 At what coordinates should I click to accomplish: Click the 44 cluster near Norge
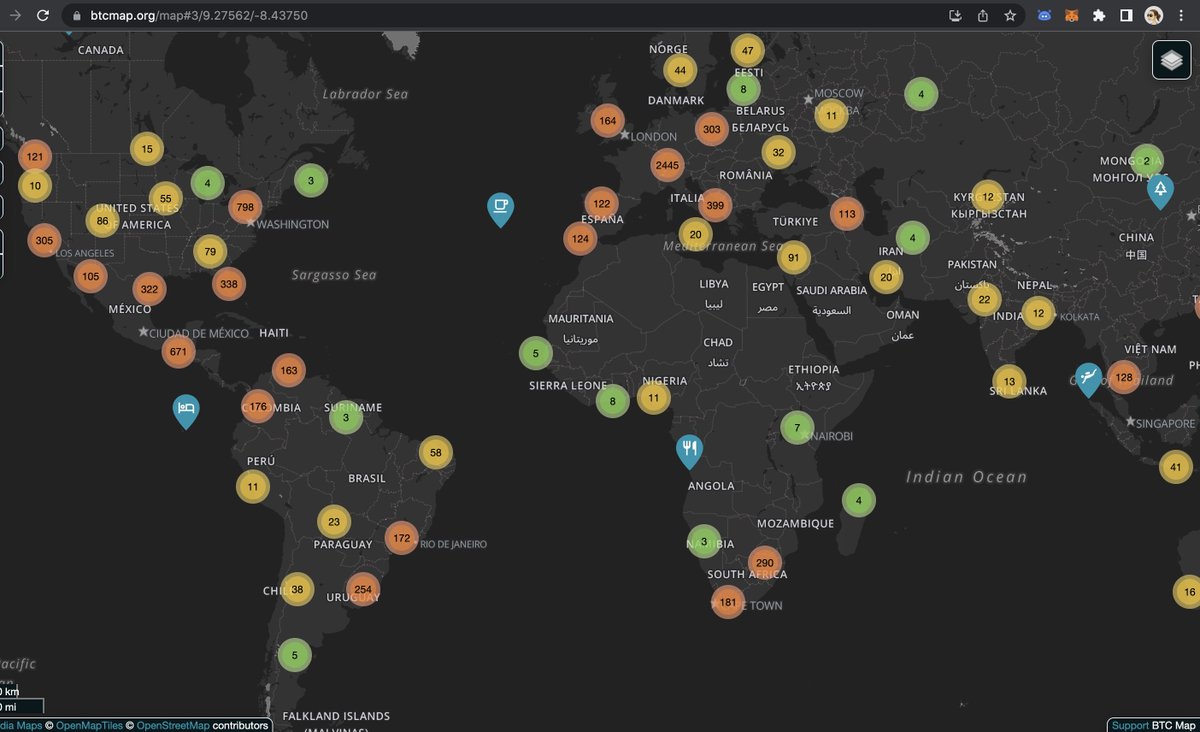point(680,70)
